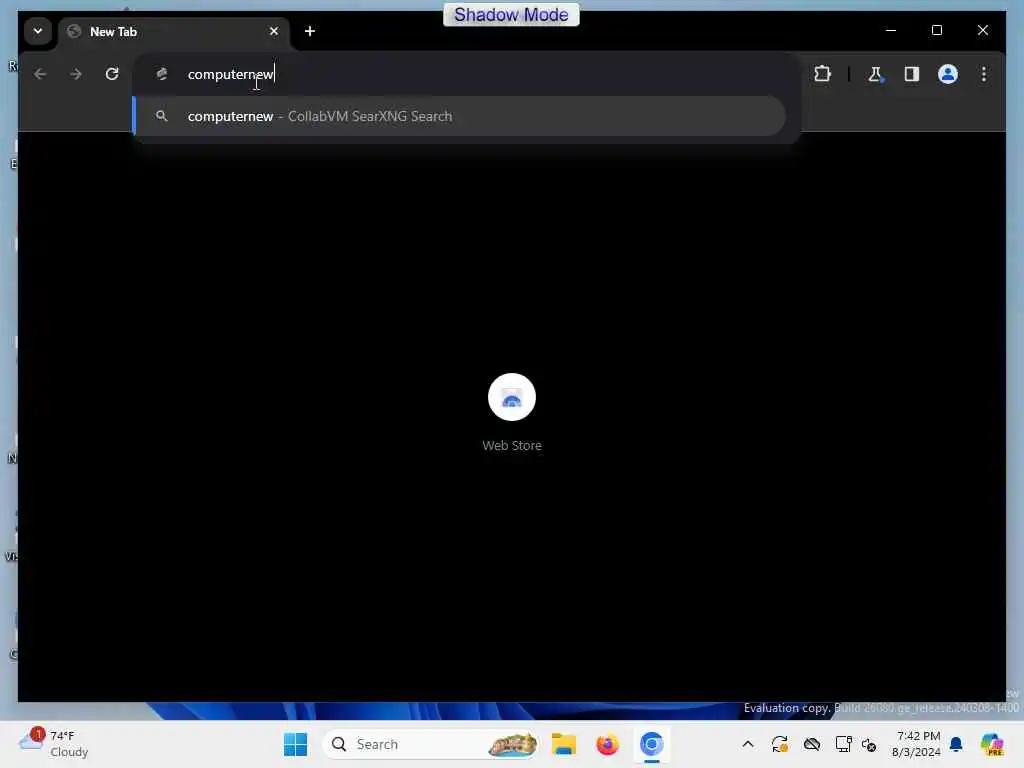Image resolution: width=1024 pixels, height=768 pixels.
Task: Open the clock showing 7:42 PM
Action: coord(917,744)
